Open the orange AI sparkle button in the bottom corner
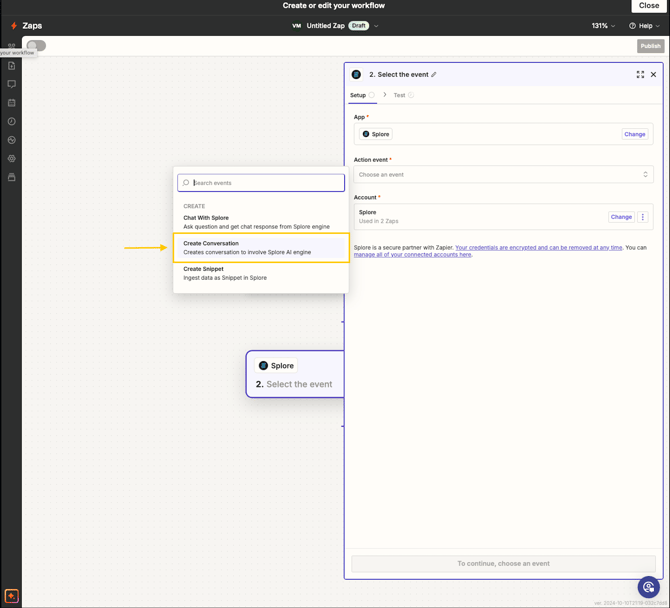 tap(12, 596)
